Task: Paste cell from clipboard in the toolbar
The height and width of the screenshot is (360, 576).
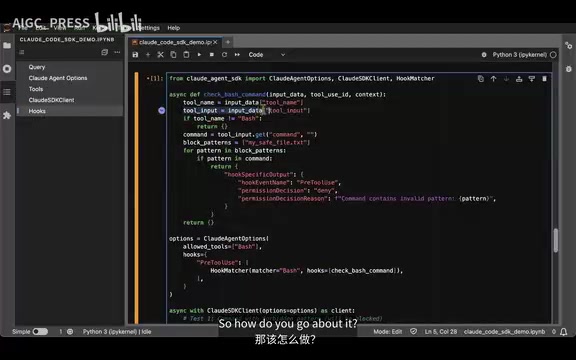Action: click(x=186, y=55)
